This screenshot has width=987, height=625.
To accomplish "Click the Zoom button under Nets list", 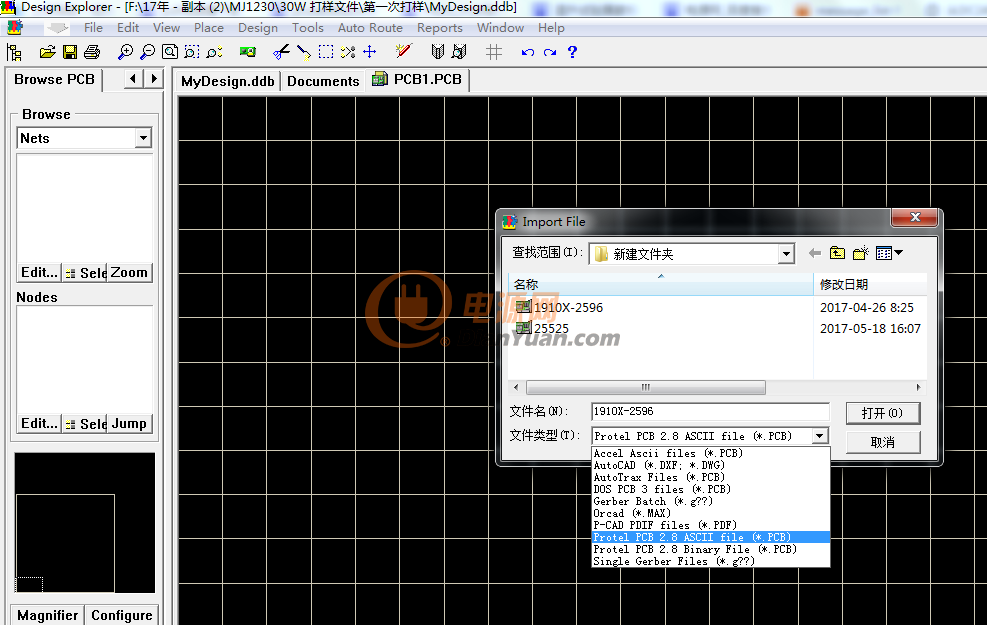I will point(129,273).
